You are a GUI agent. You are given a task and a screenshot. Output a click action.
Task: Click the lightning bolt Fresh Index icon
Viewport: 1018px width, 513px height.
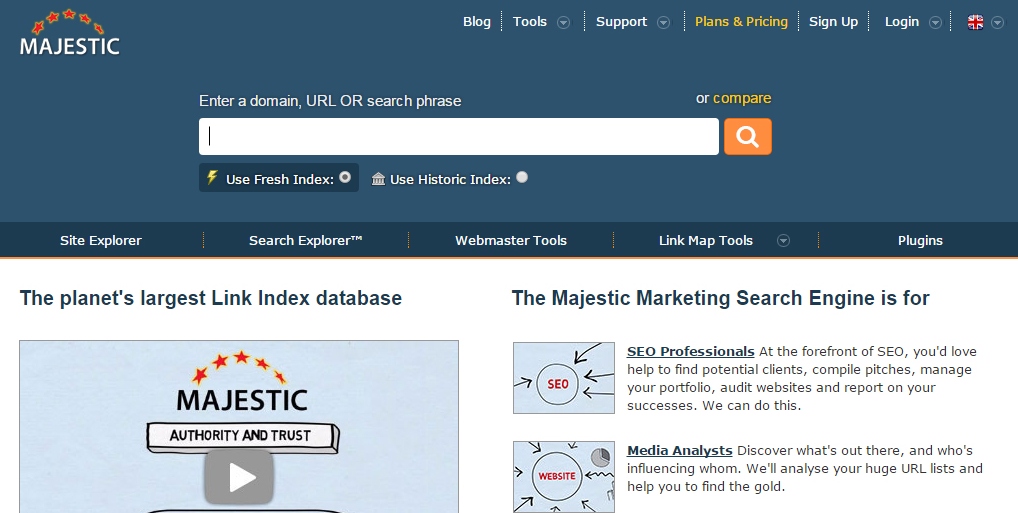pyautogui.click(x=212, y=177)
